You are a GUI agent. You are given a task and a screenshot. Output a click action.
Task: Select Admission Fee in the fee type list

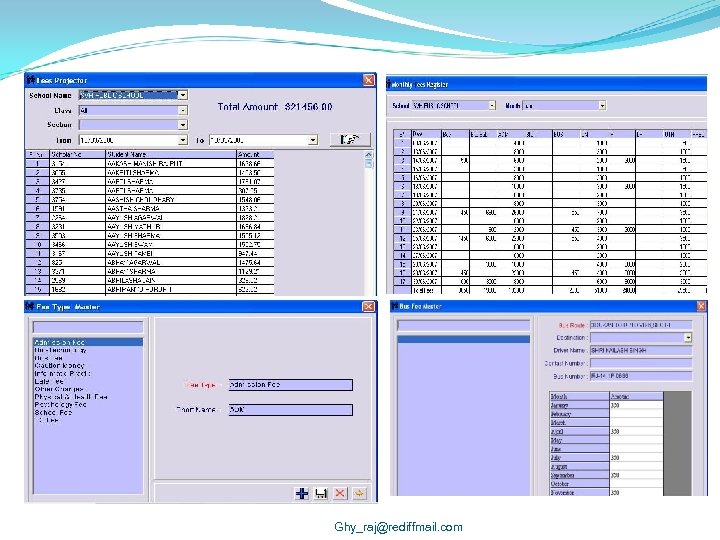[88, 342]
